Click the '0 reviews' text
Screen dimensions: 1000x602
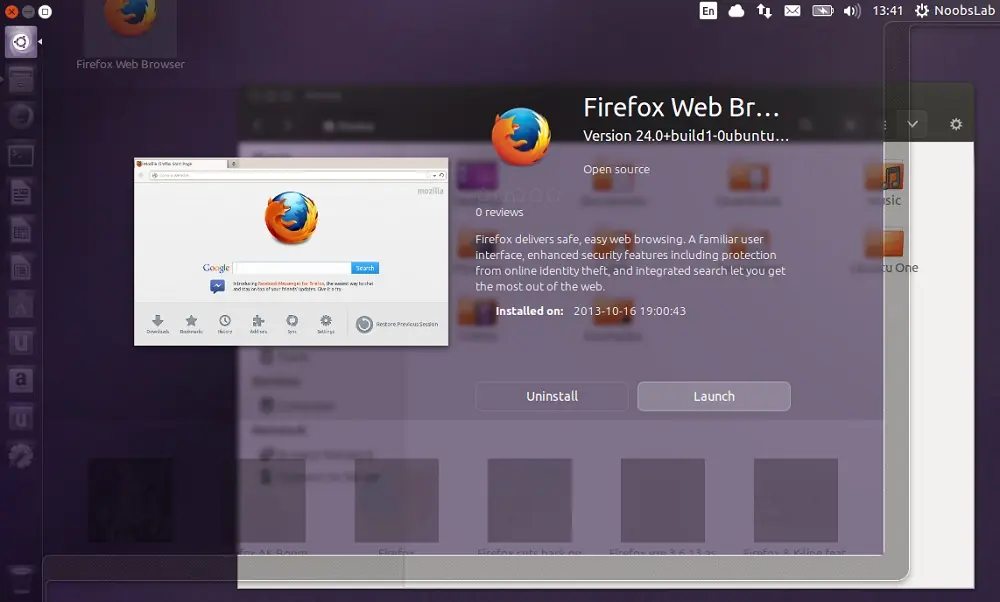coord(499,212)
